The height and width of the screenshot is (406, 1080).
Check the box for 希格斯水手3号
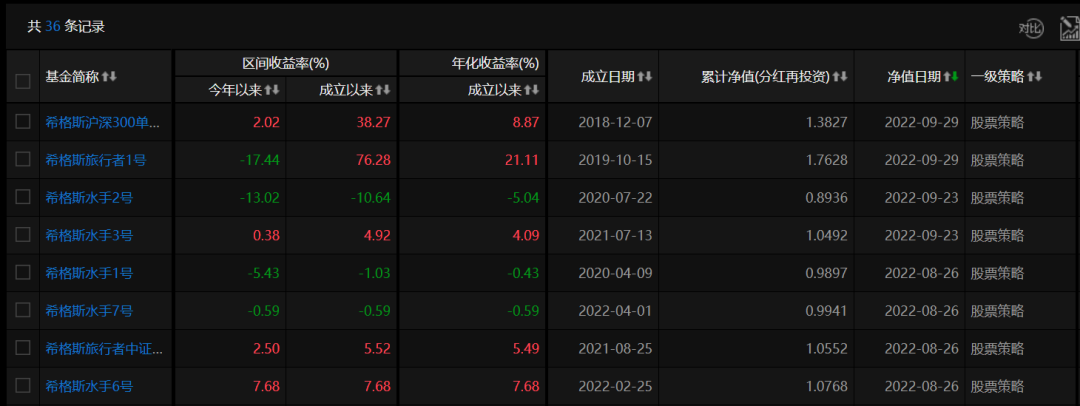23,234
